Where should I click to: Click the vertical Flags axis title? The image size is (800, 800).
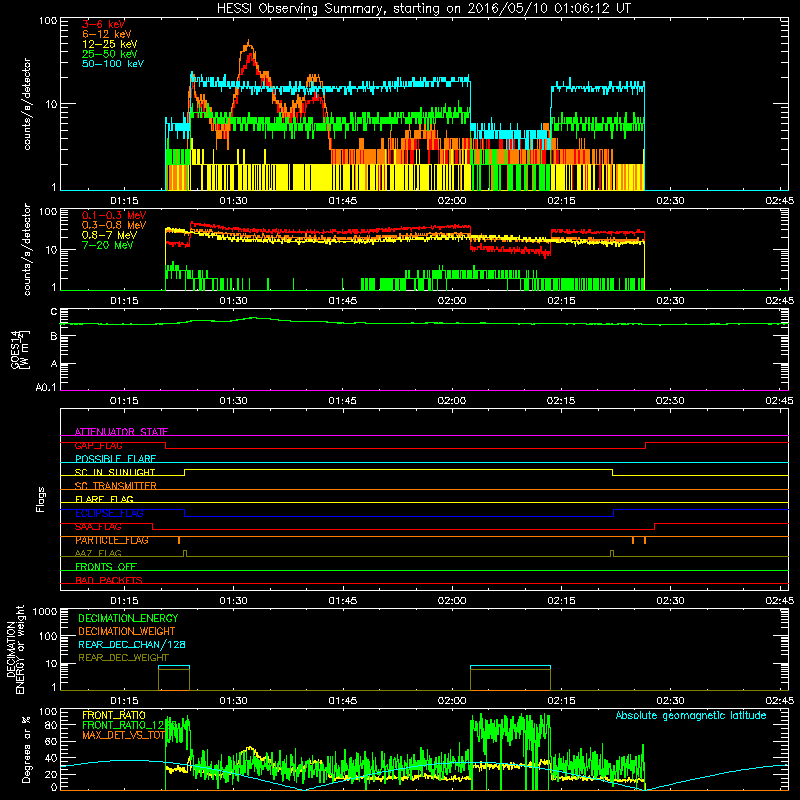pyautogui.click(x=41, y=499)
